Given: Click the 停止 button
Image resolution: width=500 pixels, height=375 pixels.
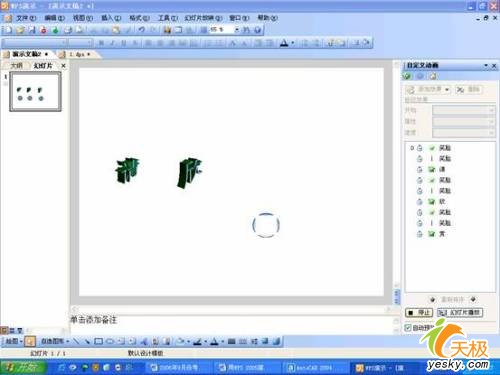Looking at the screenshot, I should (x=419, y=313).
